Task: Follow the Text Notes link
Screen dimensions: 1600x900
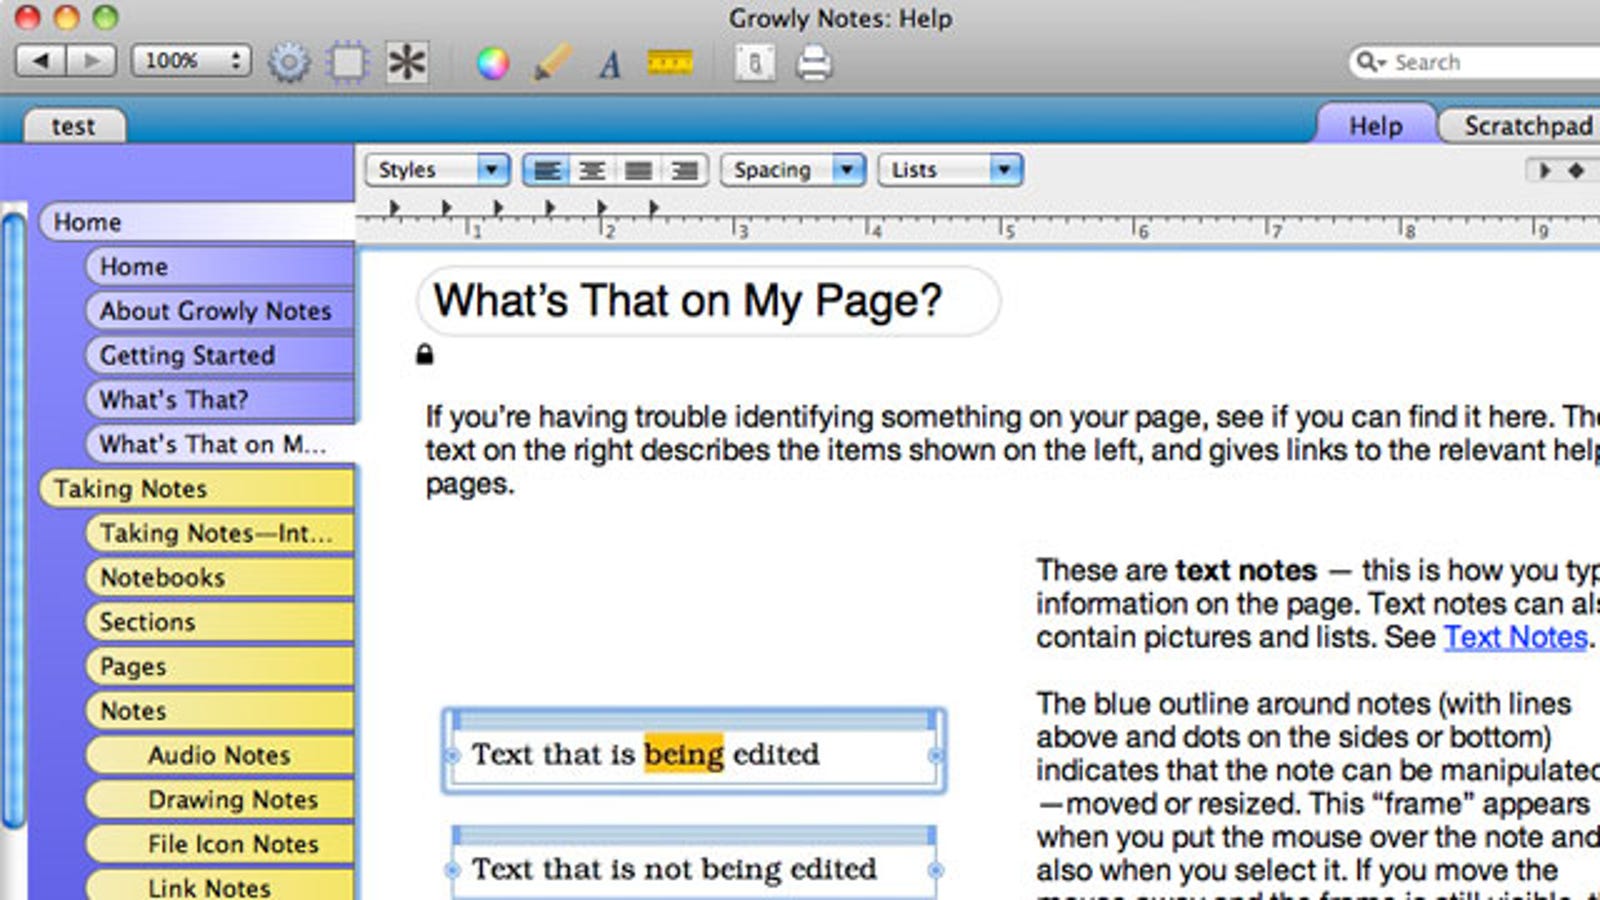Action: tap(1516, 637)
